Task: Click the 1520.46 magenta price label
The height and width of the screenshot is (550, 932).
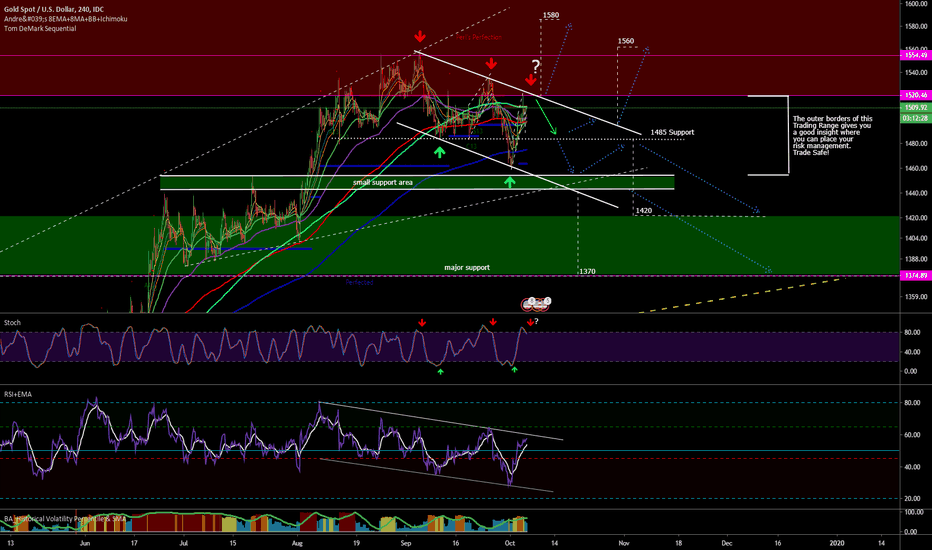Action: [916, 95]
